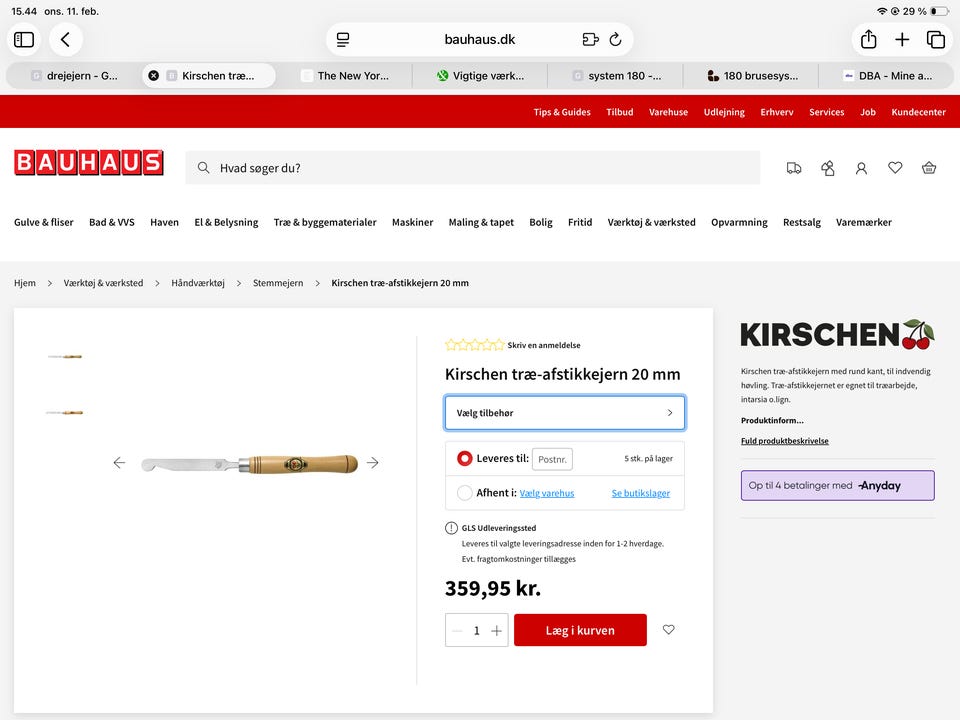The image size is (960, 720).
Task: Go back to the previous page
Action: tap(66, 40)
